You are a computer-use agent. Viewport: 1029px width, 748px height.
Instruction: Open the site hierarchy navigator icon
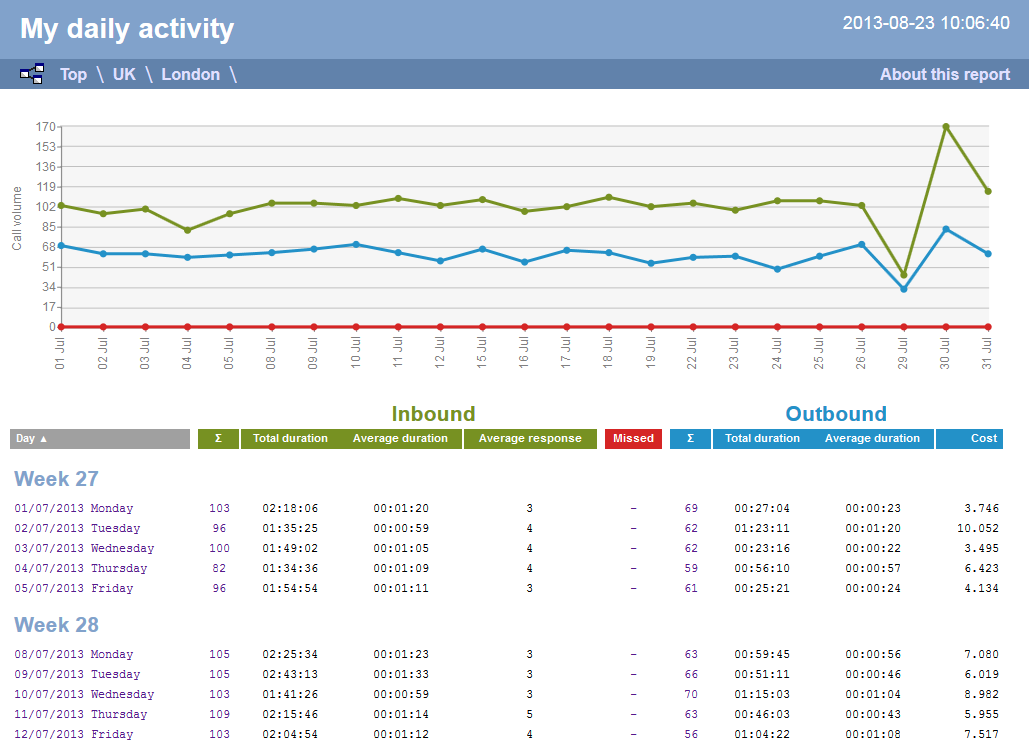[30, 73]
